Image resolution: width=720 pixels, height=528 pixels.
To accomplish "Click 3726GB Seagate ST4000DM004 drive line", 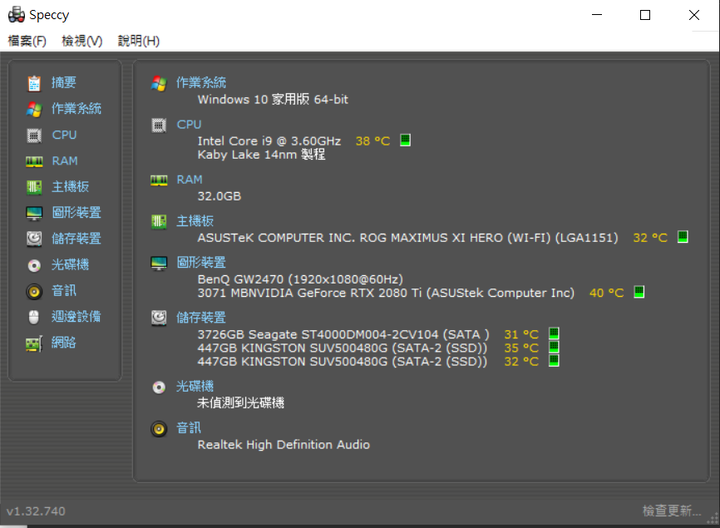I will tap(343, 334).
